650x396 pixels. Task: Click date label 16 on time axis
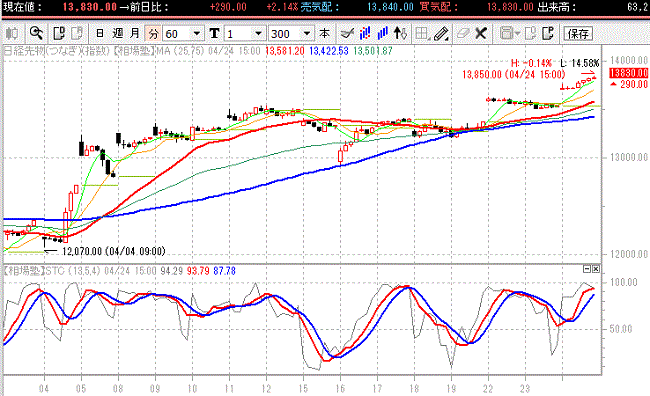click(x=340, y=389)
